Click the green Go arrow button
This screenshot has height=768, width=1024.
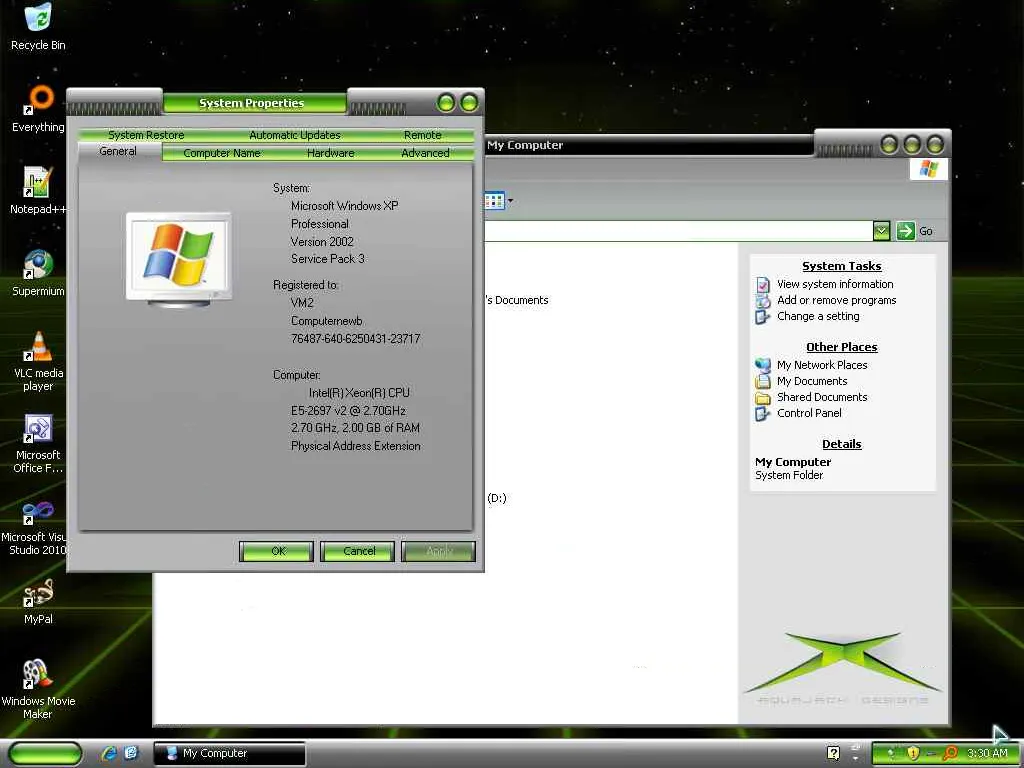pos(905,231)
